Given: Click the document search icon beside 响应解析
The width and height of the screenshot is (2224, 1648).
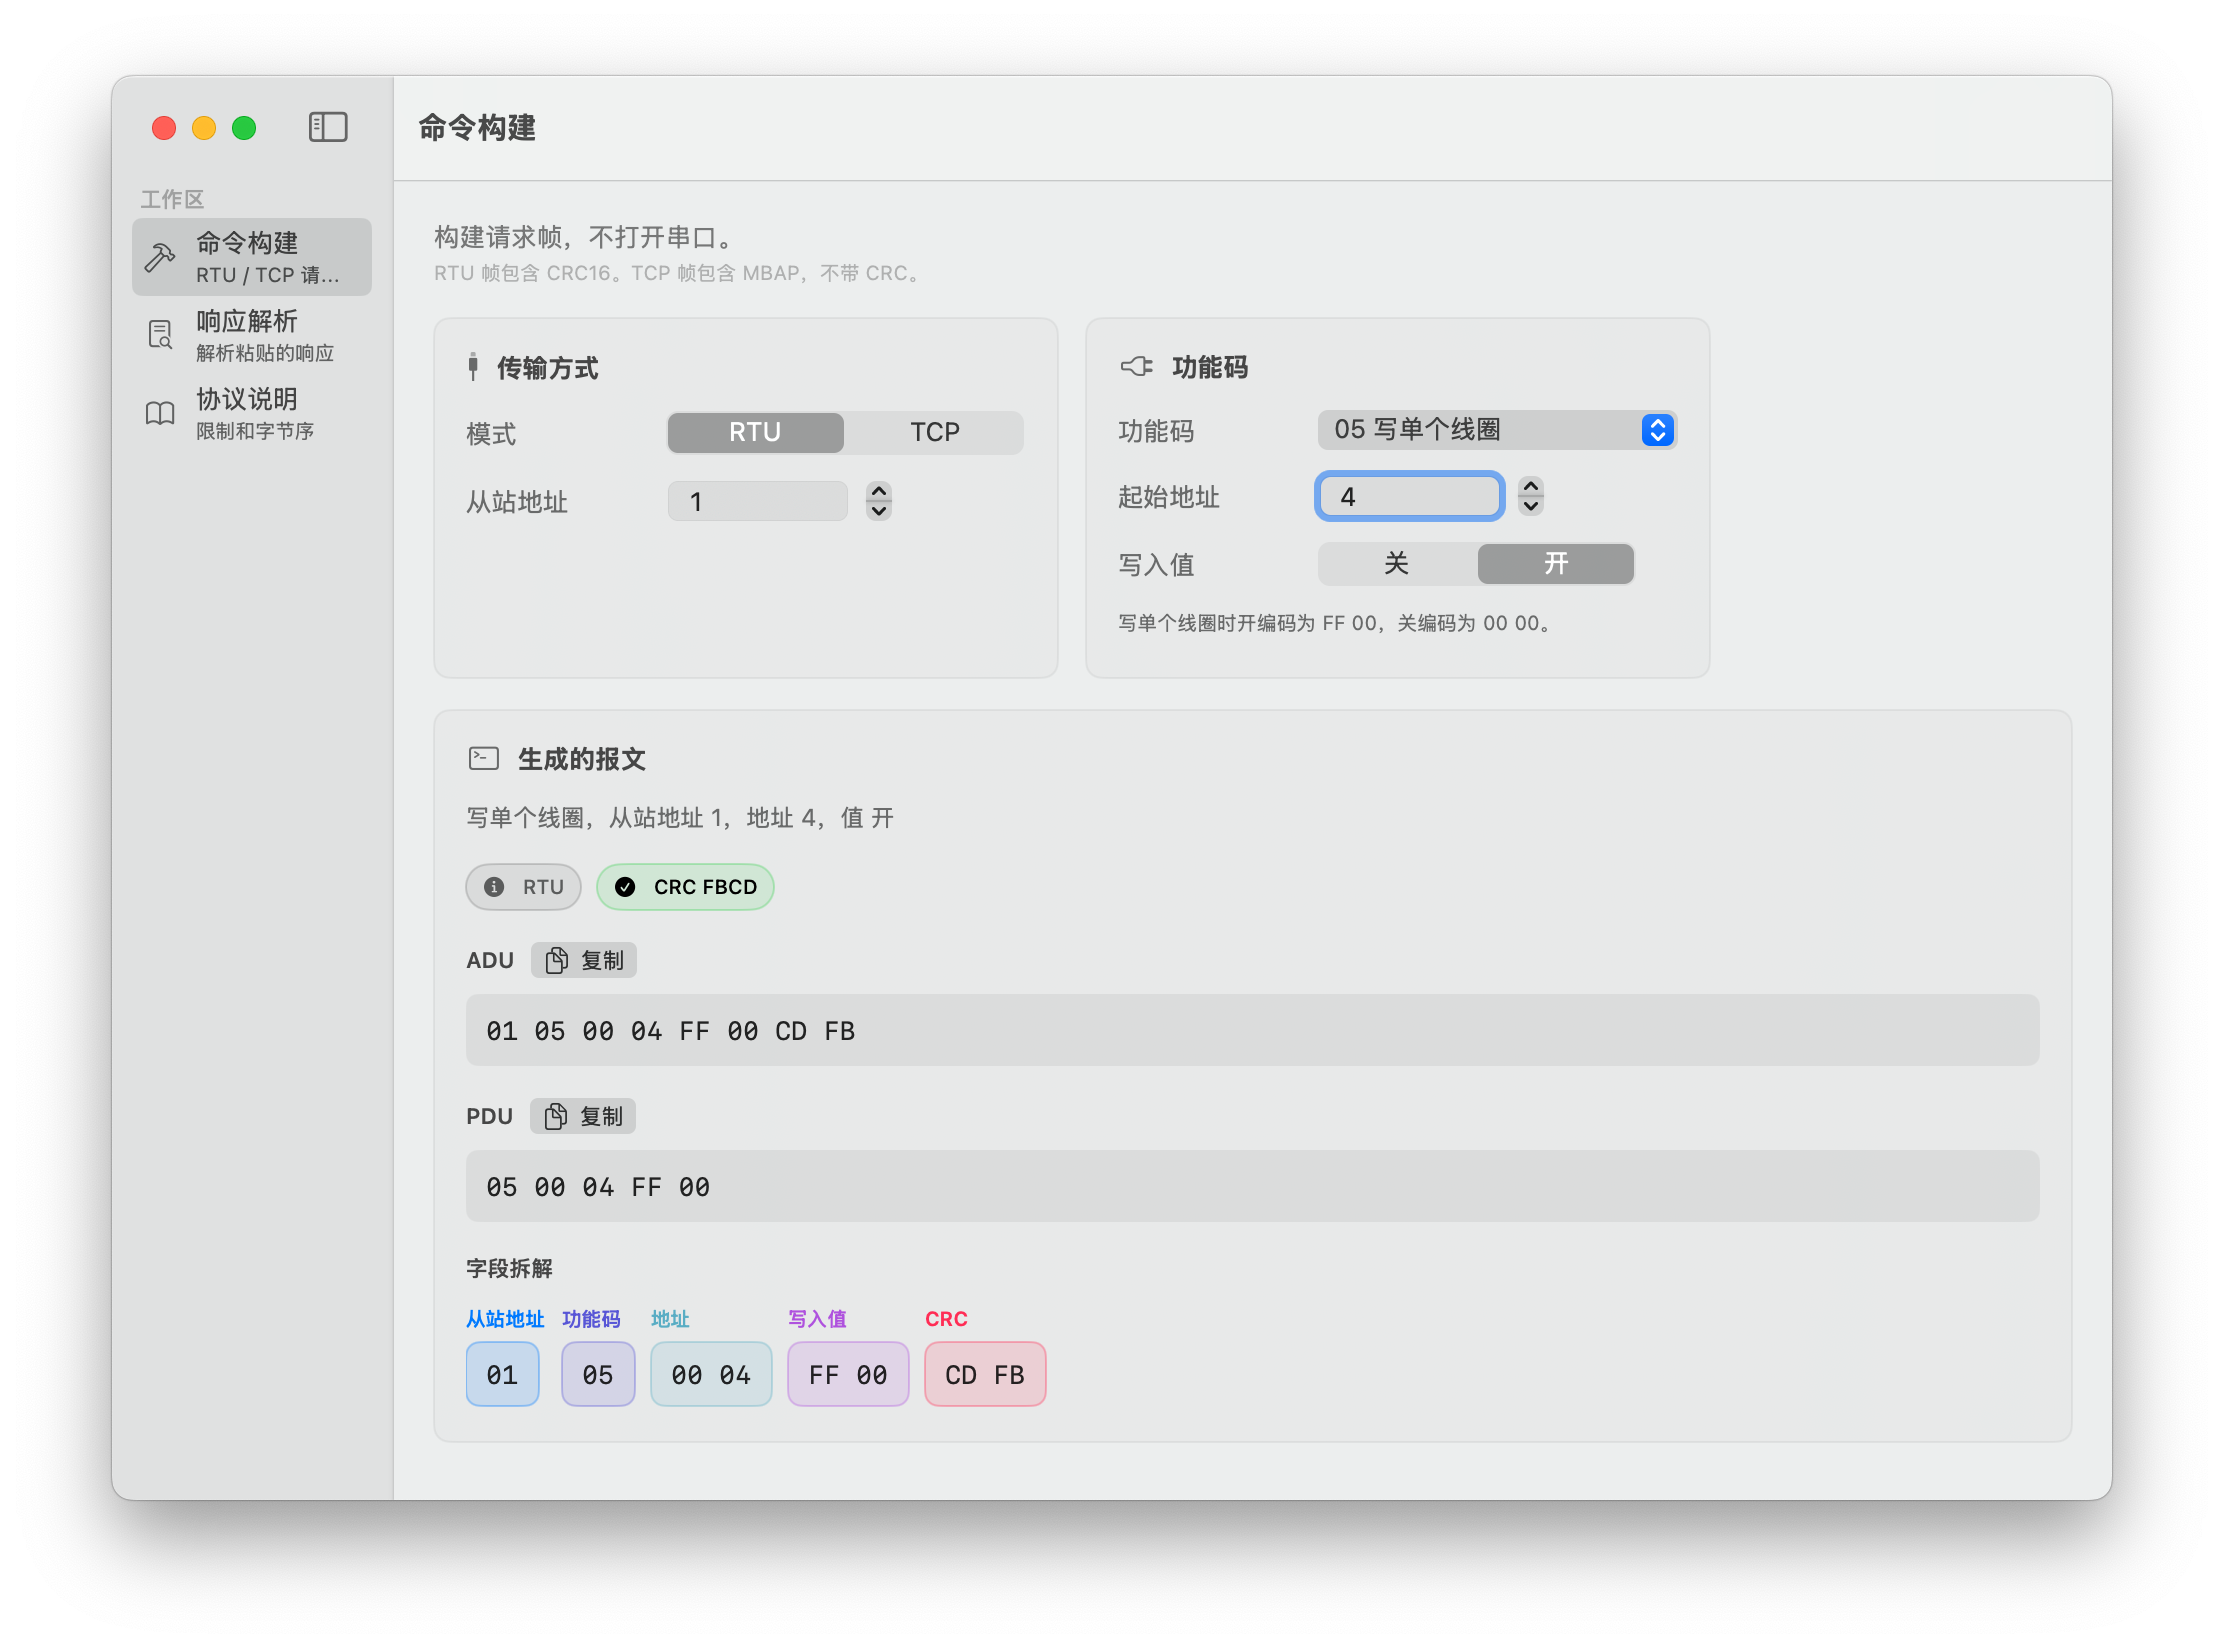Looking at the screenshot, I should 160,335.
